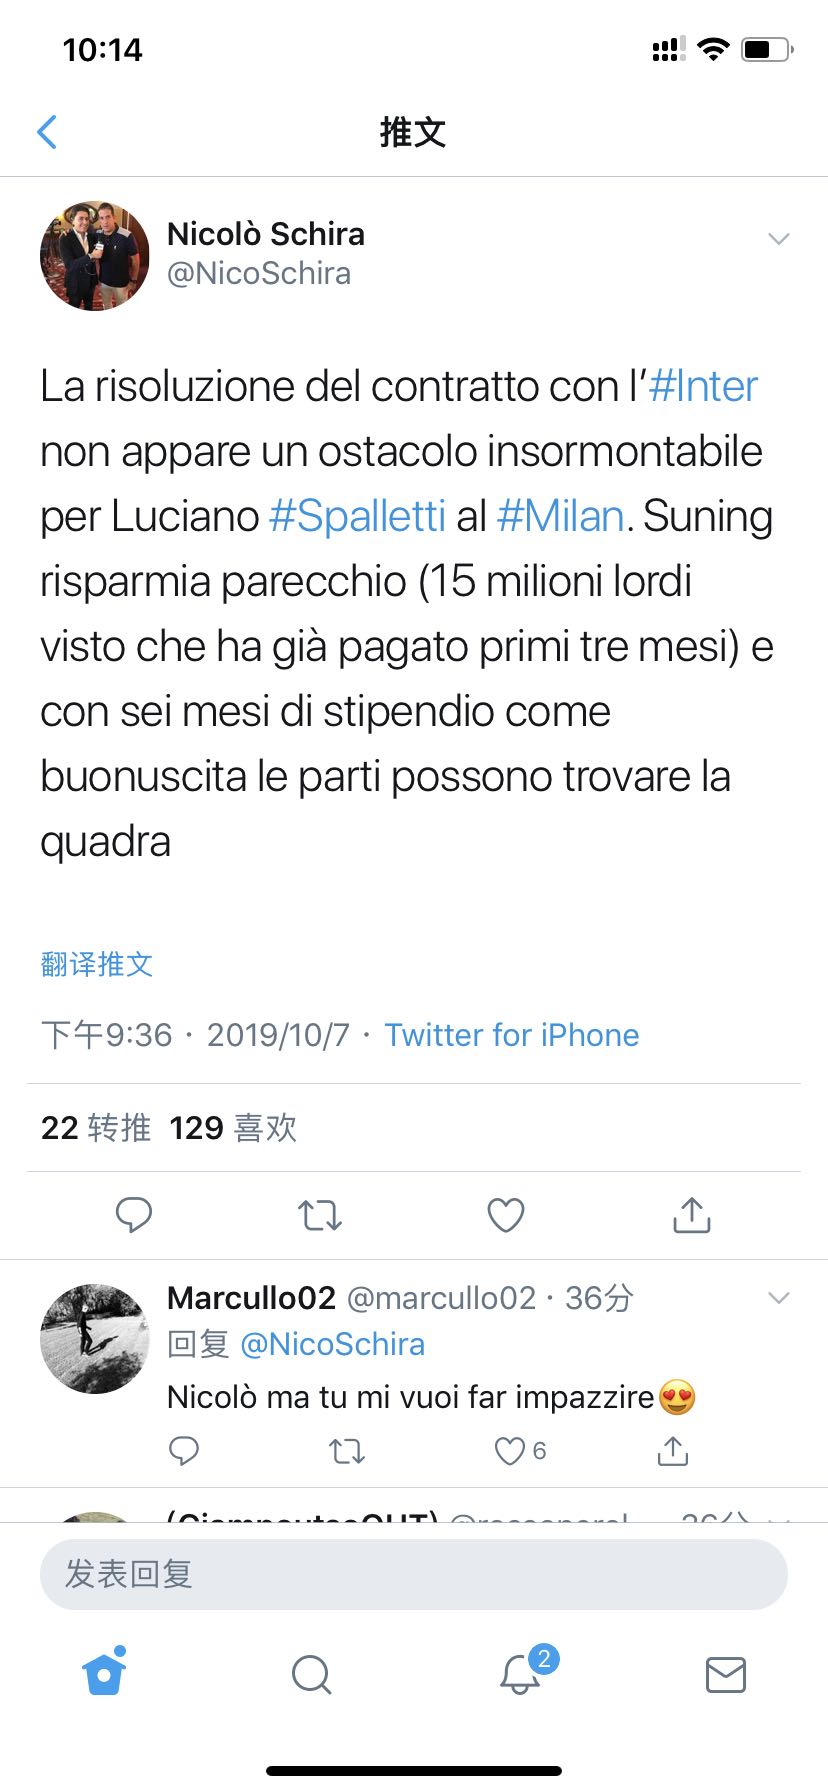
Task: Tap the back arrow icon
Action: point(47,132)
